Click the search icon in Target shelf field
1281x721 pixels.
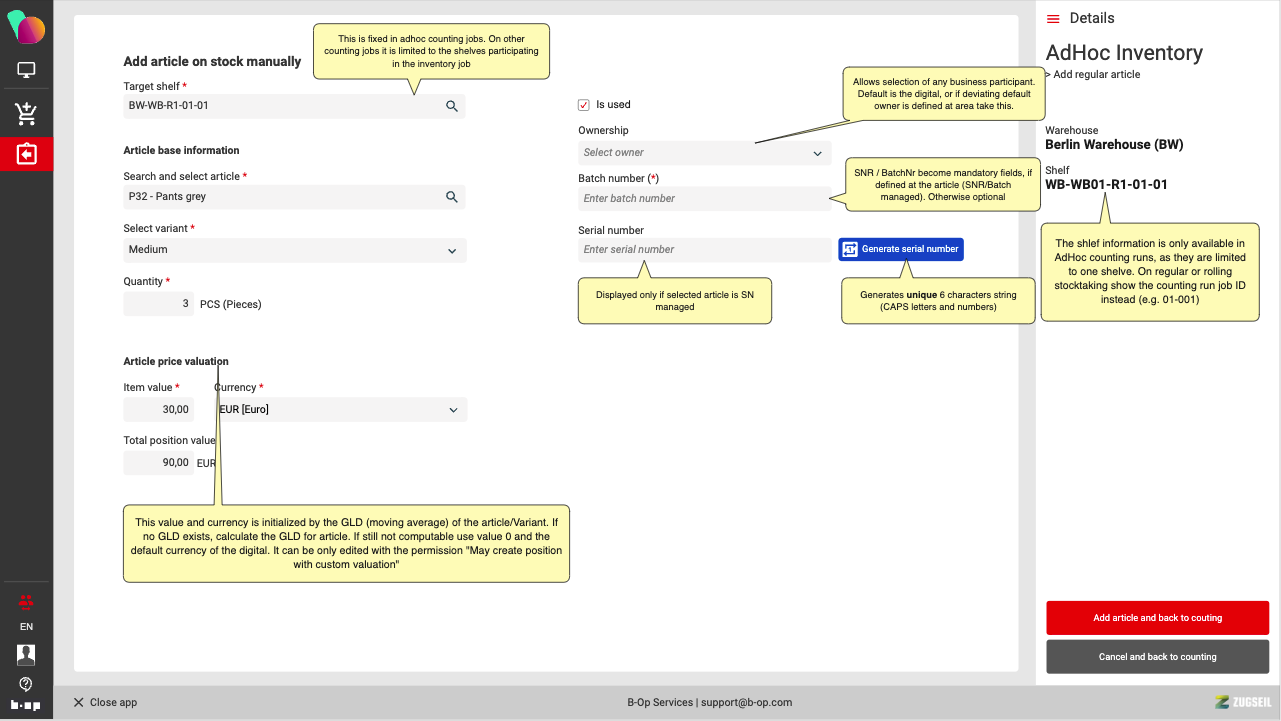[x=451, y=106]
